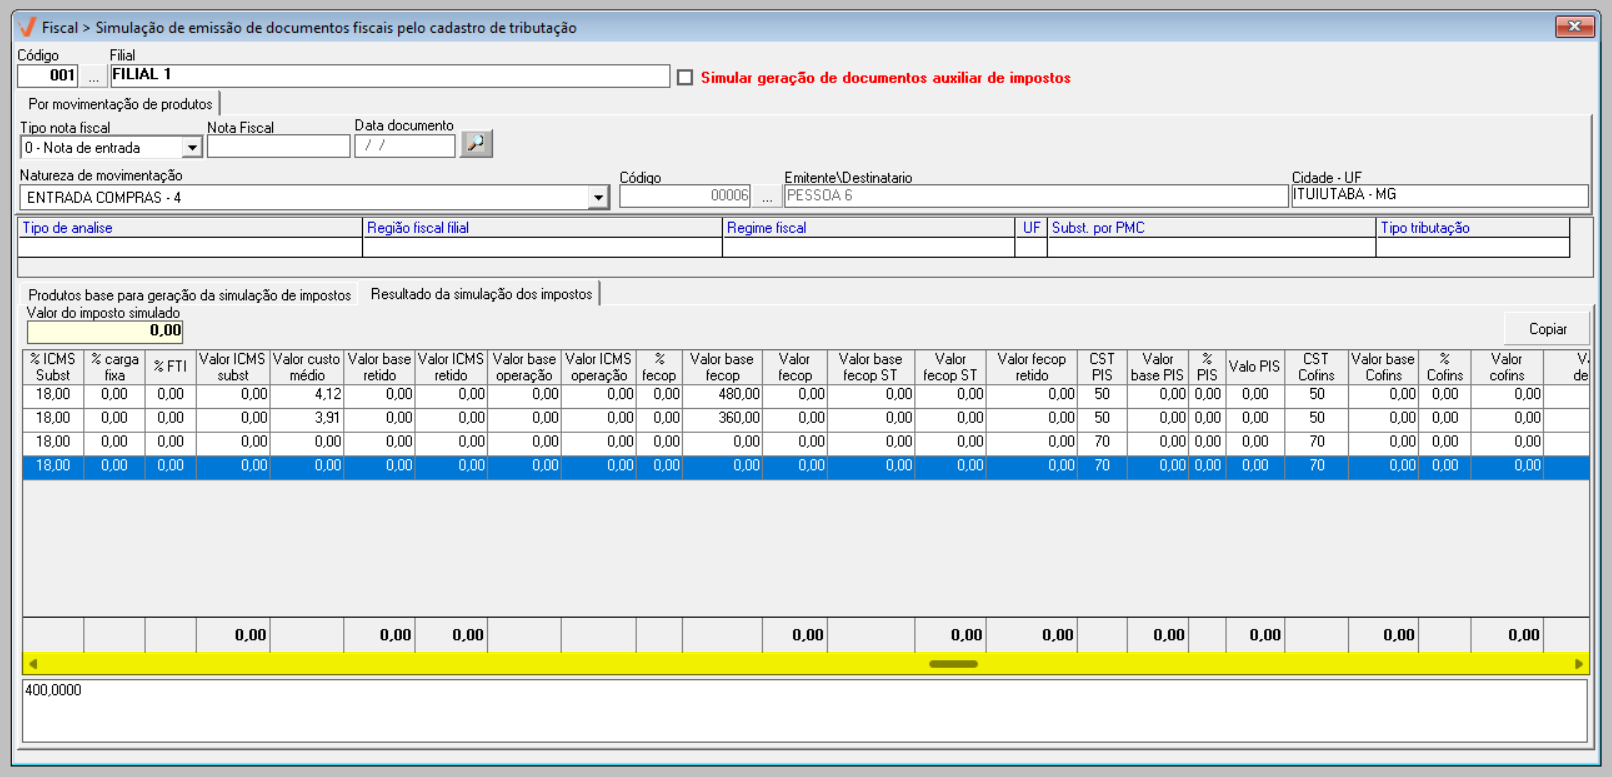Open Emitente lookup ellipsis button
Screen dimensions: 1612x777
click(x=767, y=197)
